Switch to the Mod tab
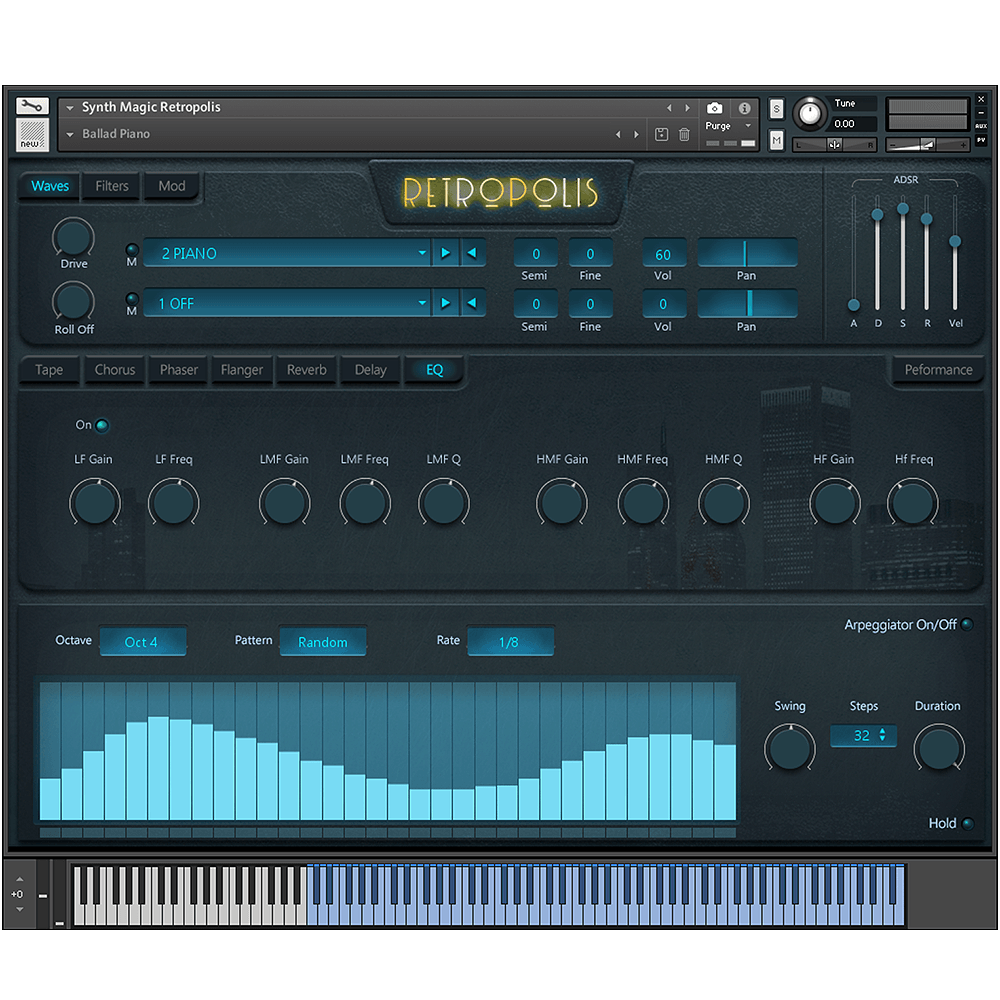Image resolution: width=1000 pixels, height=1000 pixels. click(x=172, y=186)
